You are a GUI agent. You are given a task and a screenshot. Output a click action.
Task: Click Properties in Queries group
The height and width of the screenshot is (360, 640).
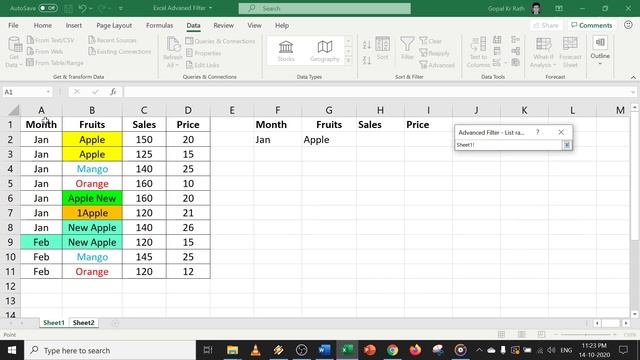[x=203, y=53]
